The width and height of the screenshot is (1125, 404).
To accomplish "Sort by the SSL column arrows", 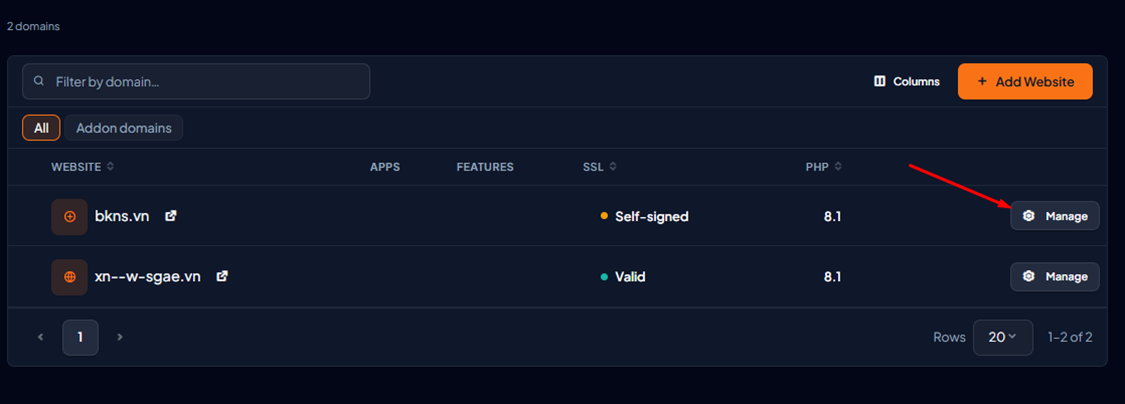I will click(x=613, y=166).
